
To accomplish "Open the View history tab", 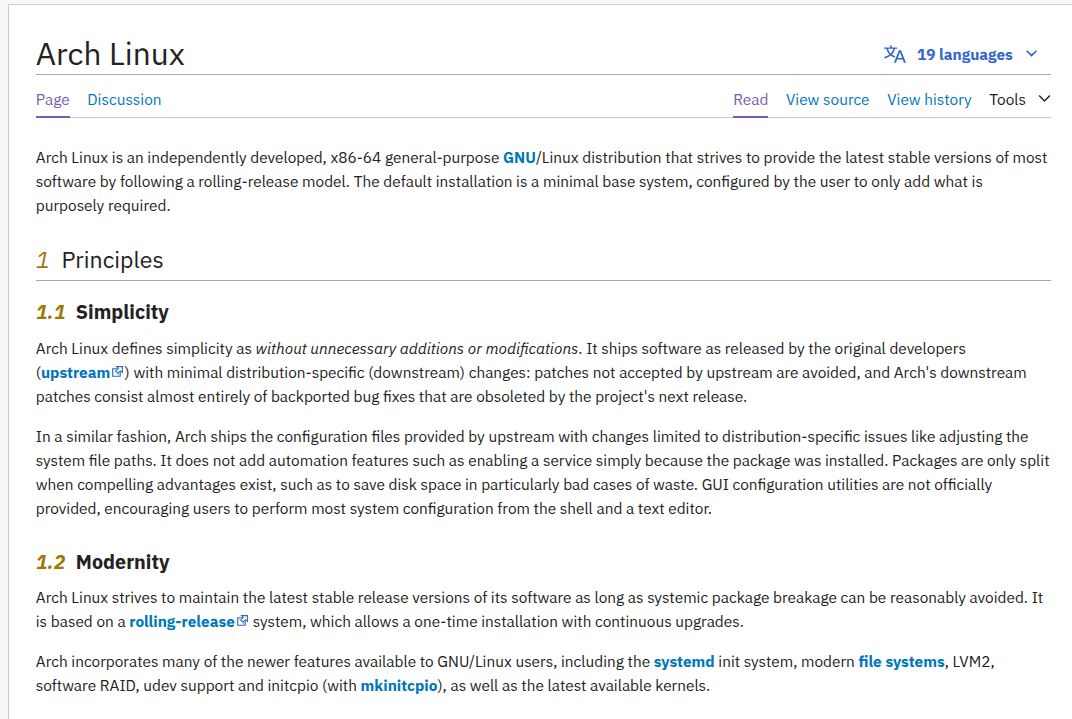I will pos(929,100).
